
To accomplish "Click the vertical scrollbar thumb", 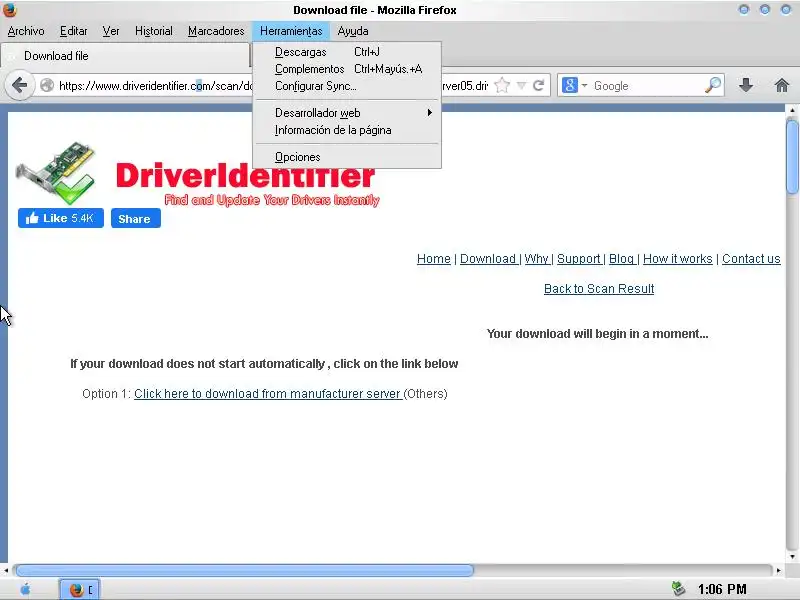I will point(792,156).
